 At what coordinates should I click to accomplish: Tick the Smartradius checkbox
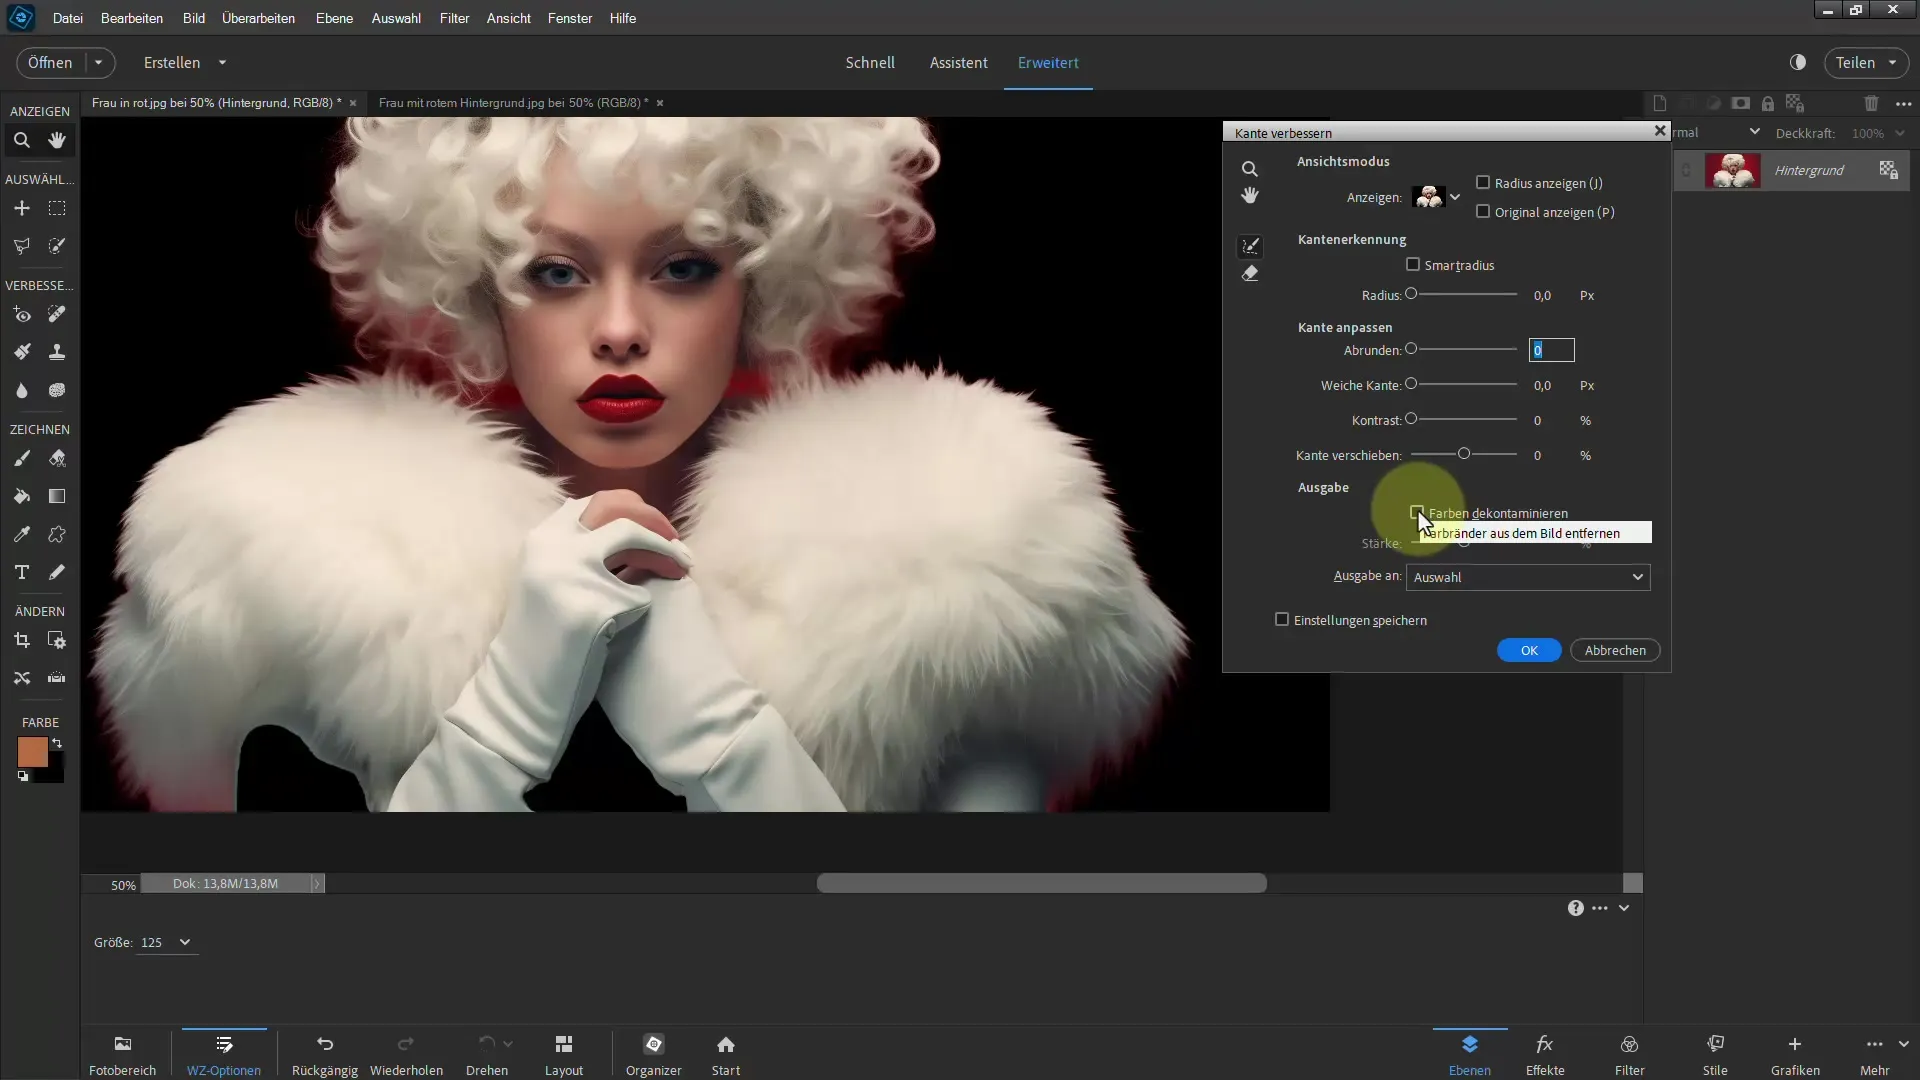1413,265
